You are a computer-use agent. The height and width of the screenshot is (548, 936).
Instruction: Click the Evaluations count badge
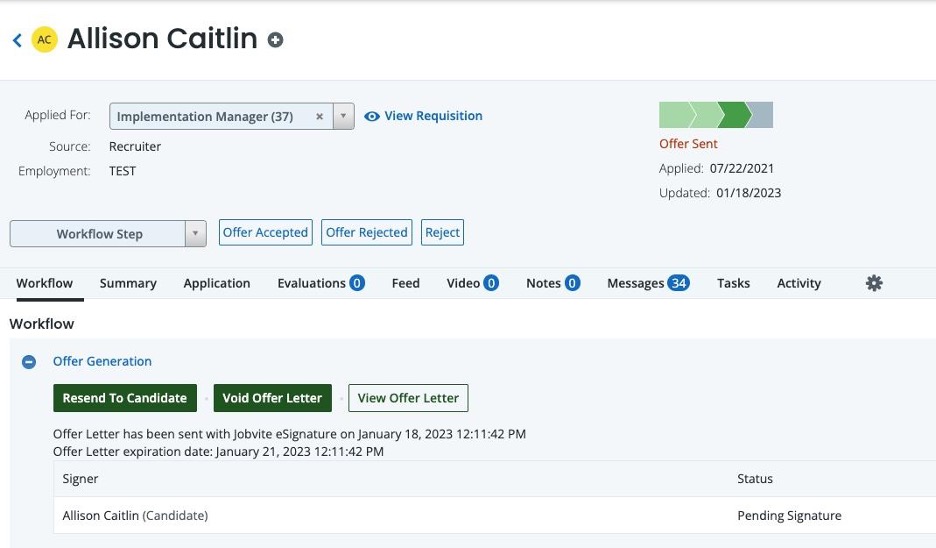[357, 283]
